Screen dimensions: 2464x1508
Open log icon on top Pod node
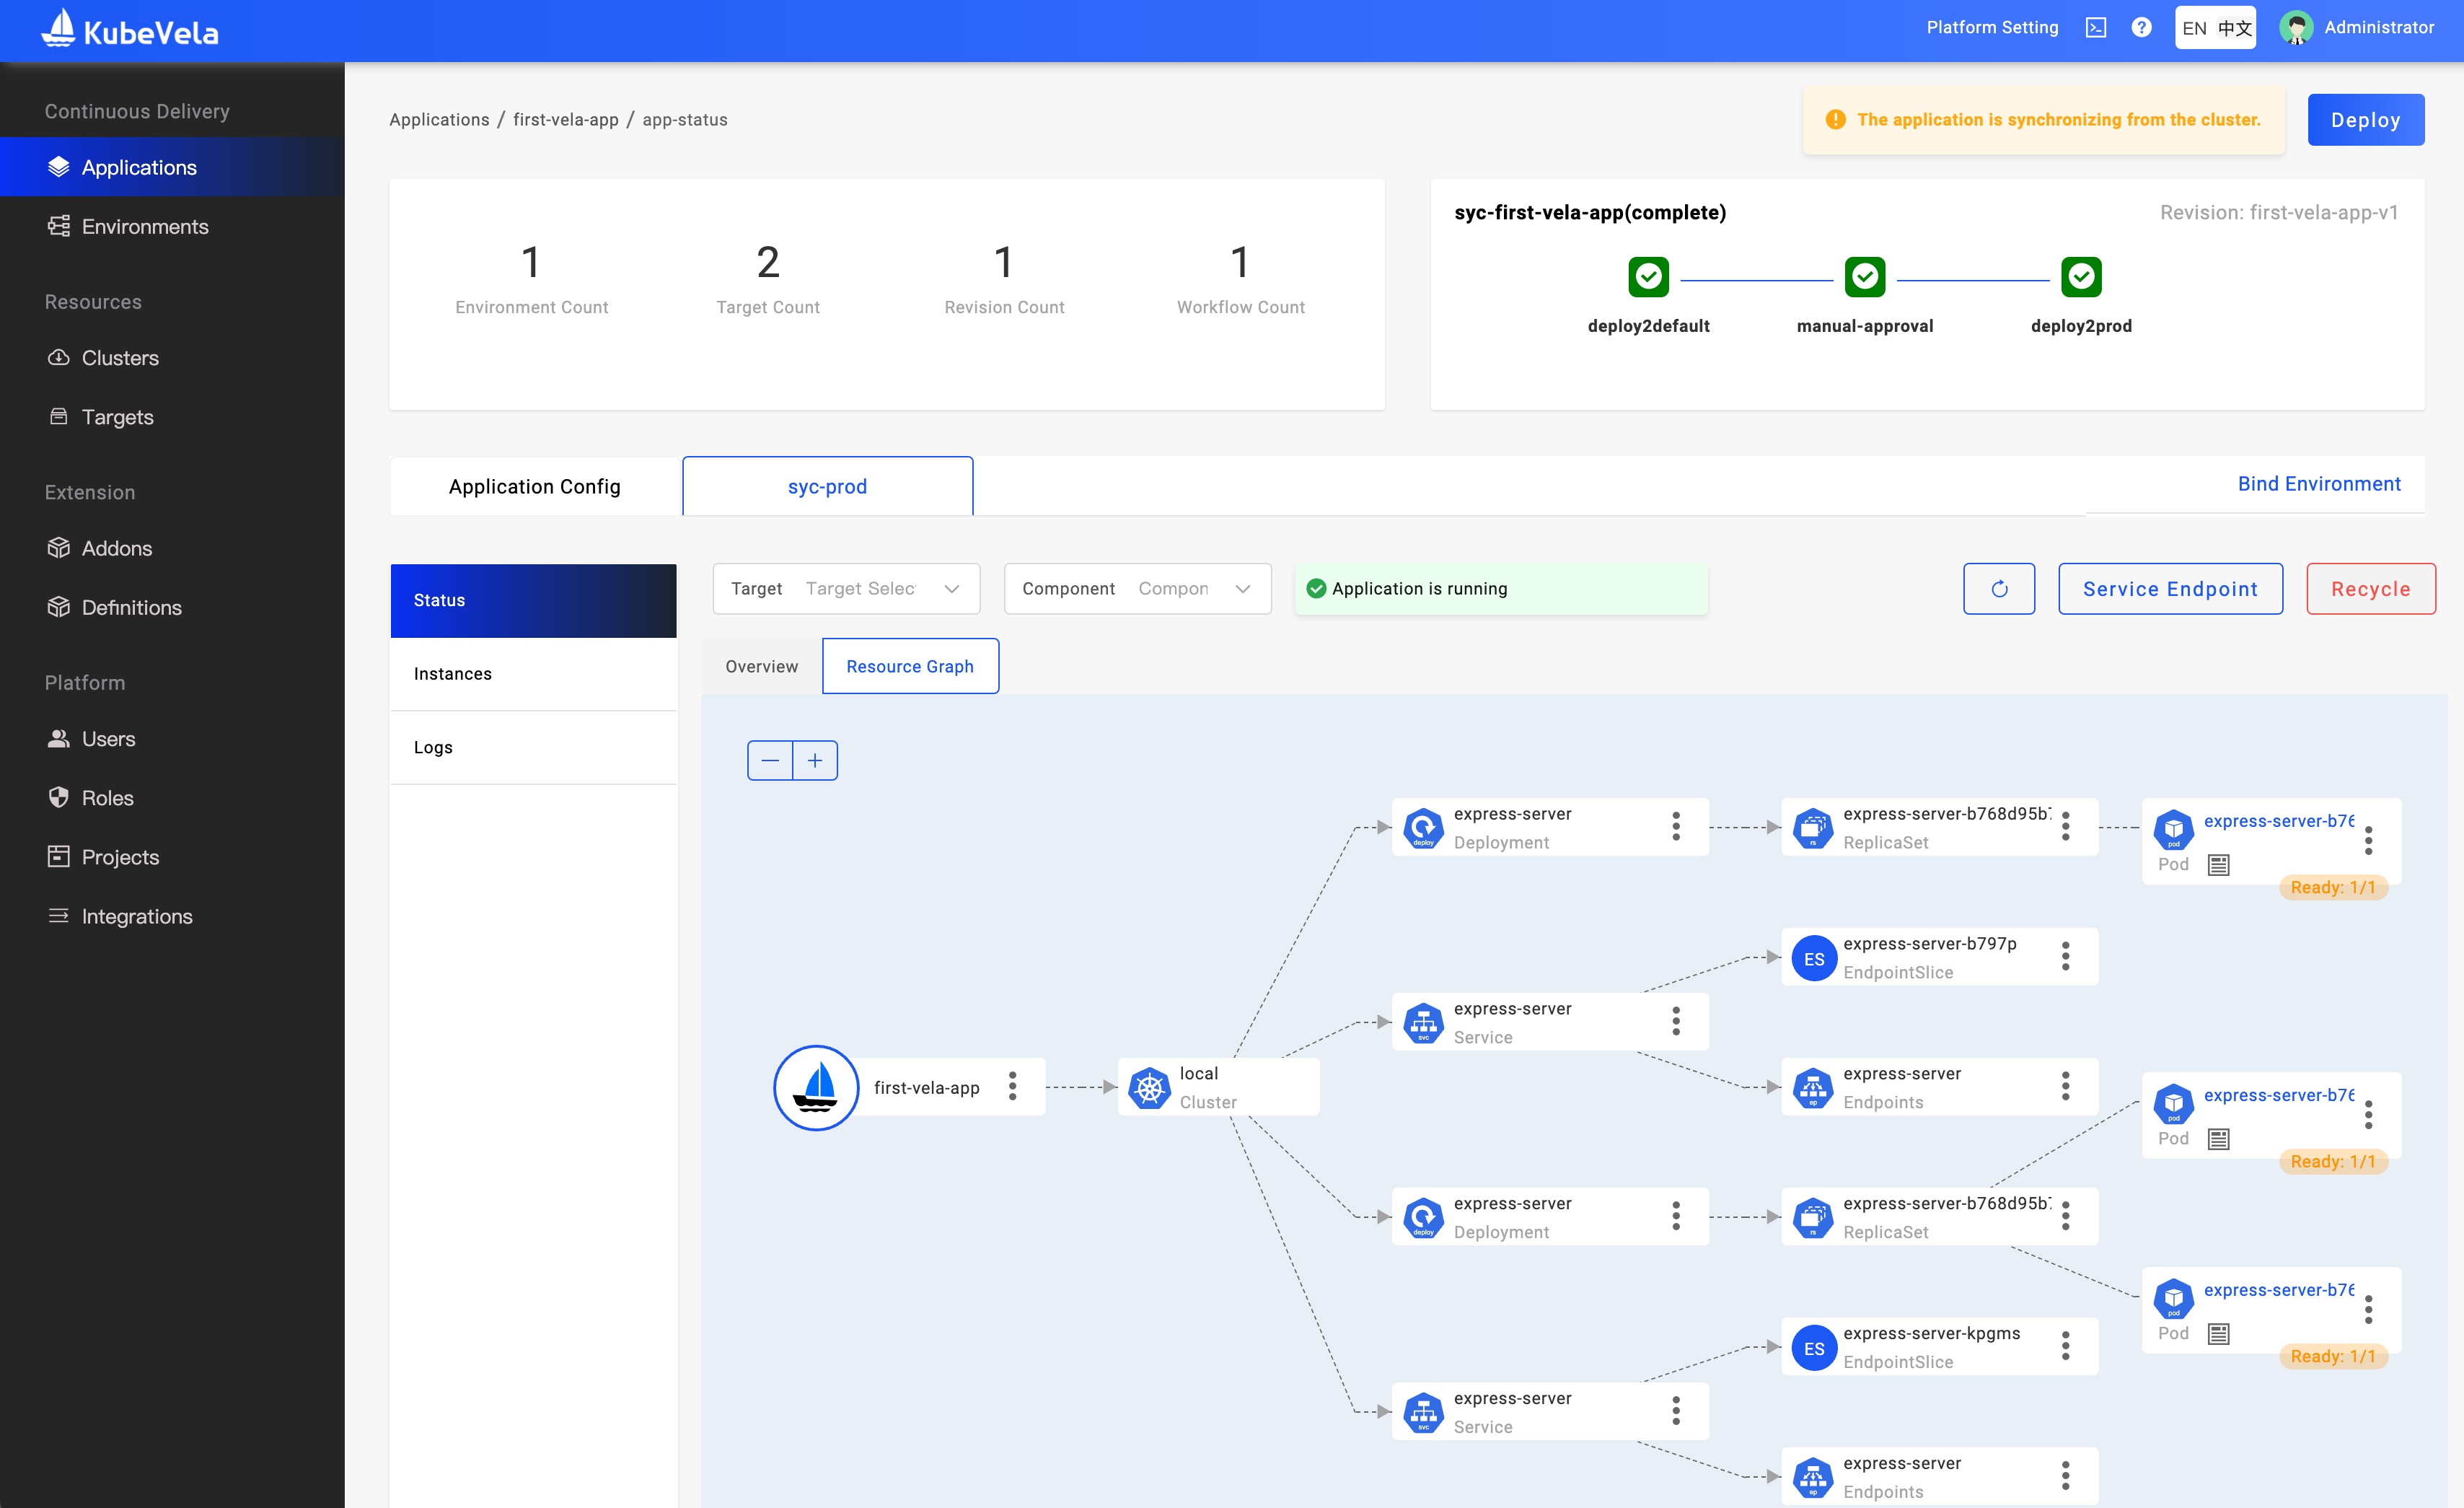(x=2218, y=865)
